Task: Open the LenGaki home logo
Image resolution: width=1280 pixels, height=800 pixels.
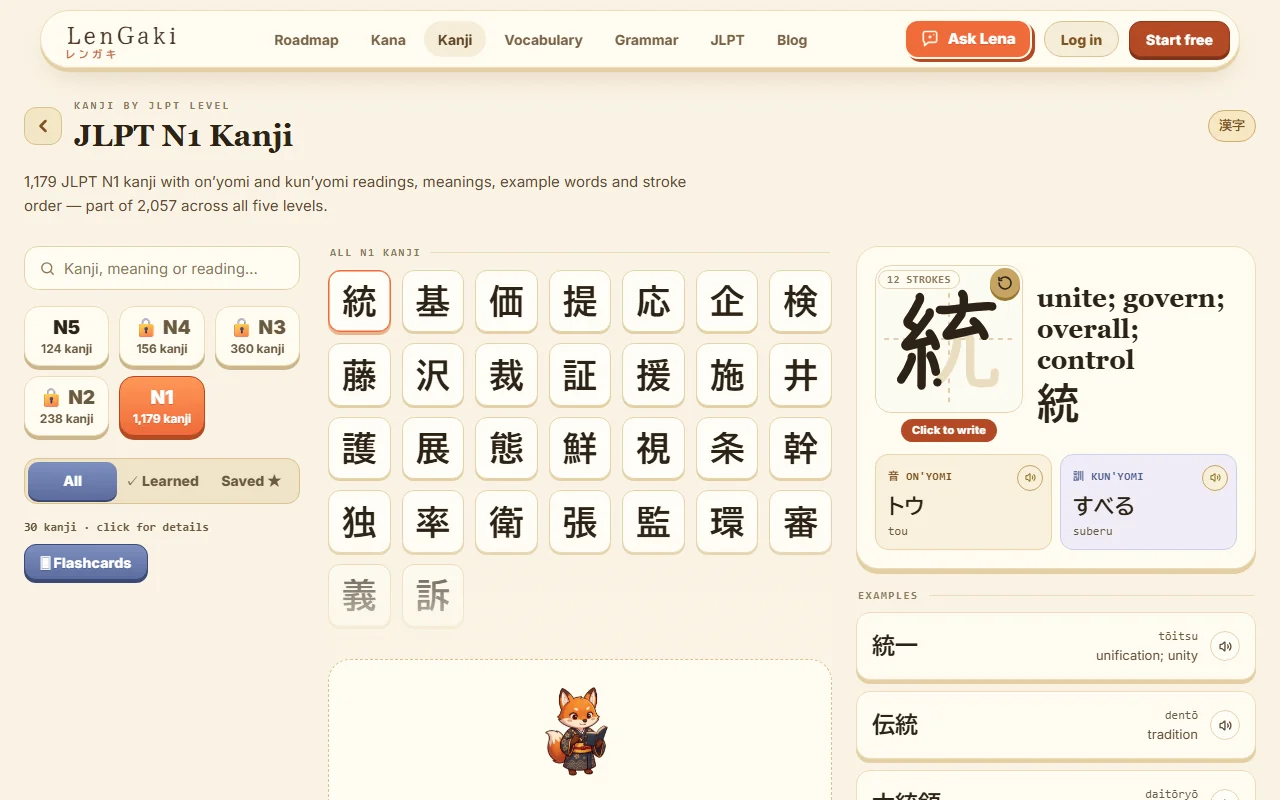Action: [121, 41]
